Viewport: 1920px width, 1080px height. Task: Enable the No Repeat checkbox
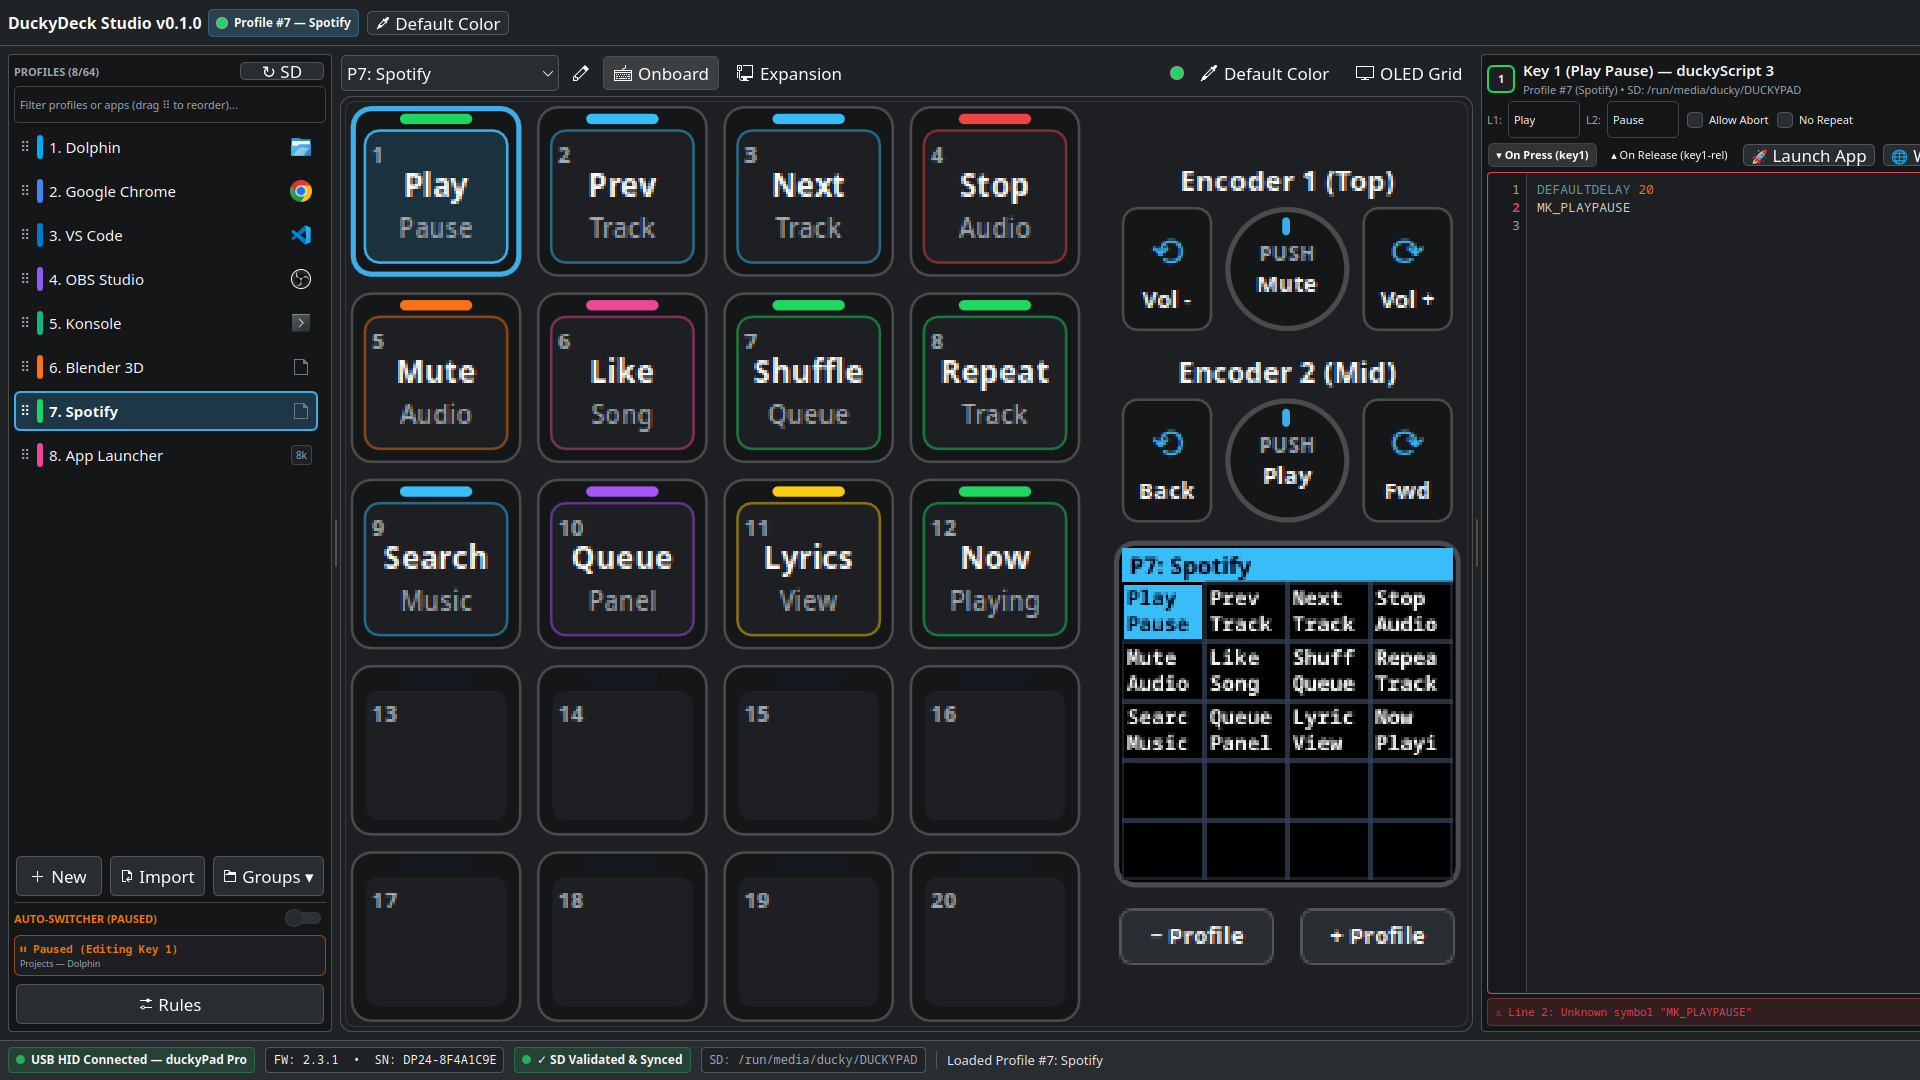[x=1785, y=120]
